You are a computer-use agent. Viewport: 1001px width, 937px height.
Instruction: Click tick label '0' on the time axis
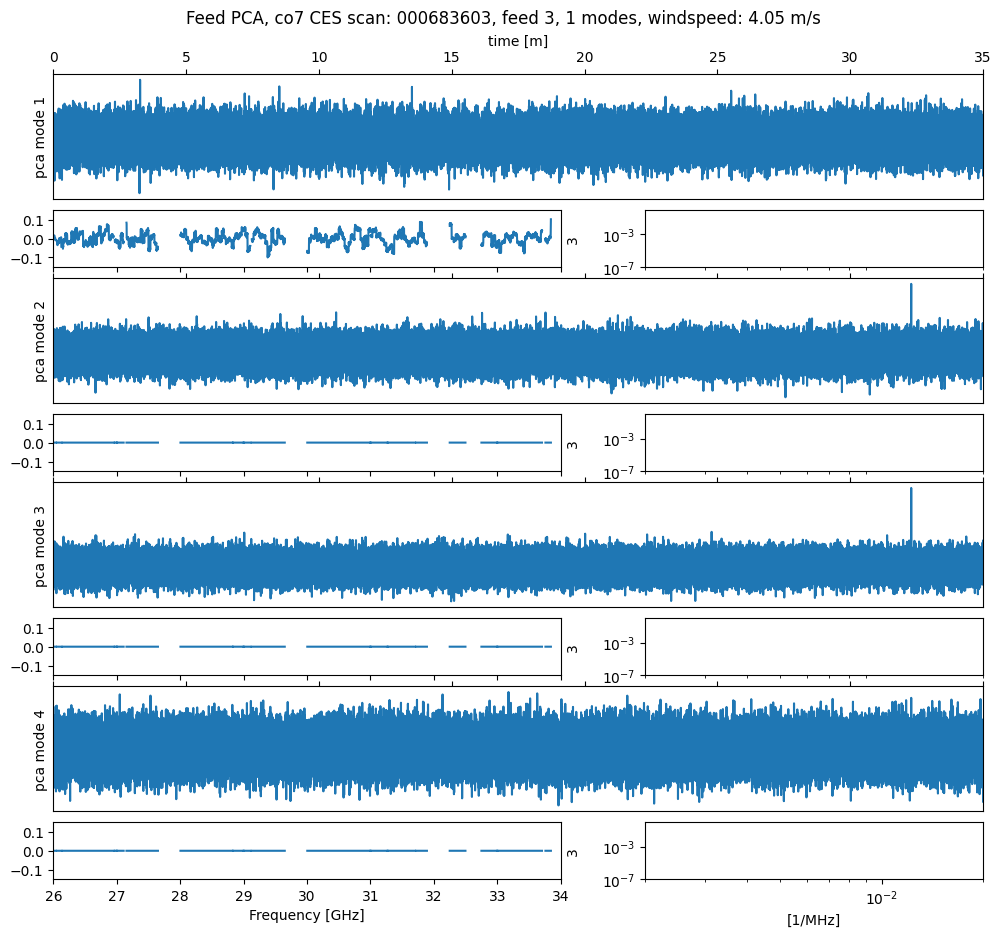tap(54, 58)
